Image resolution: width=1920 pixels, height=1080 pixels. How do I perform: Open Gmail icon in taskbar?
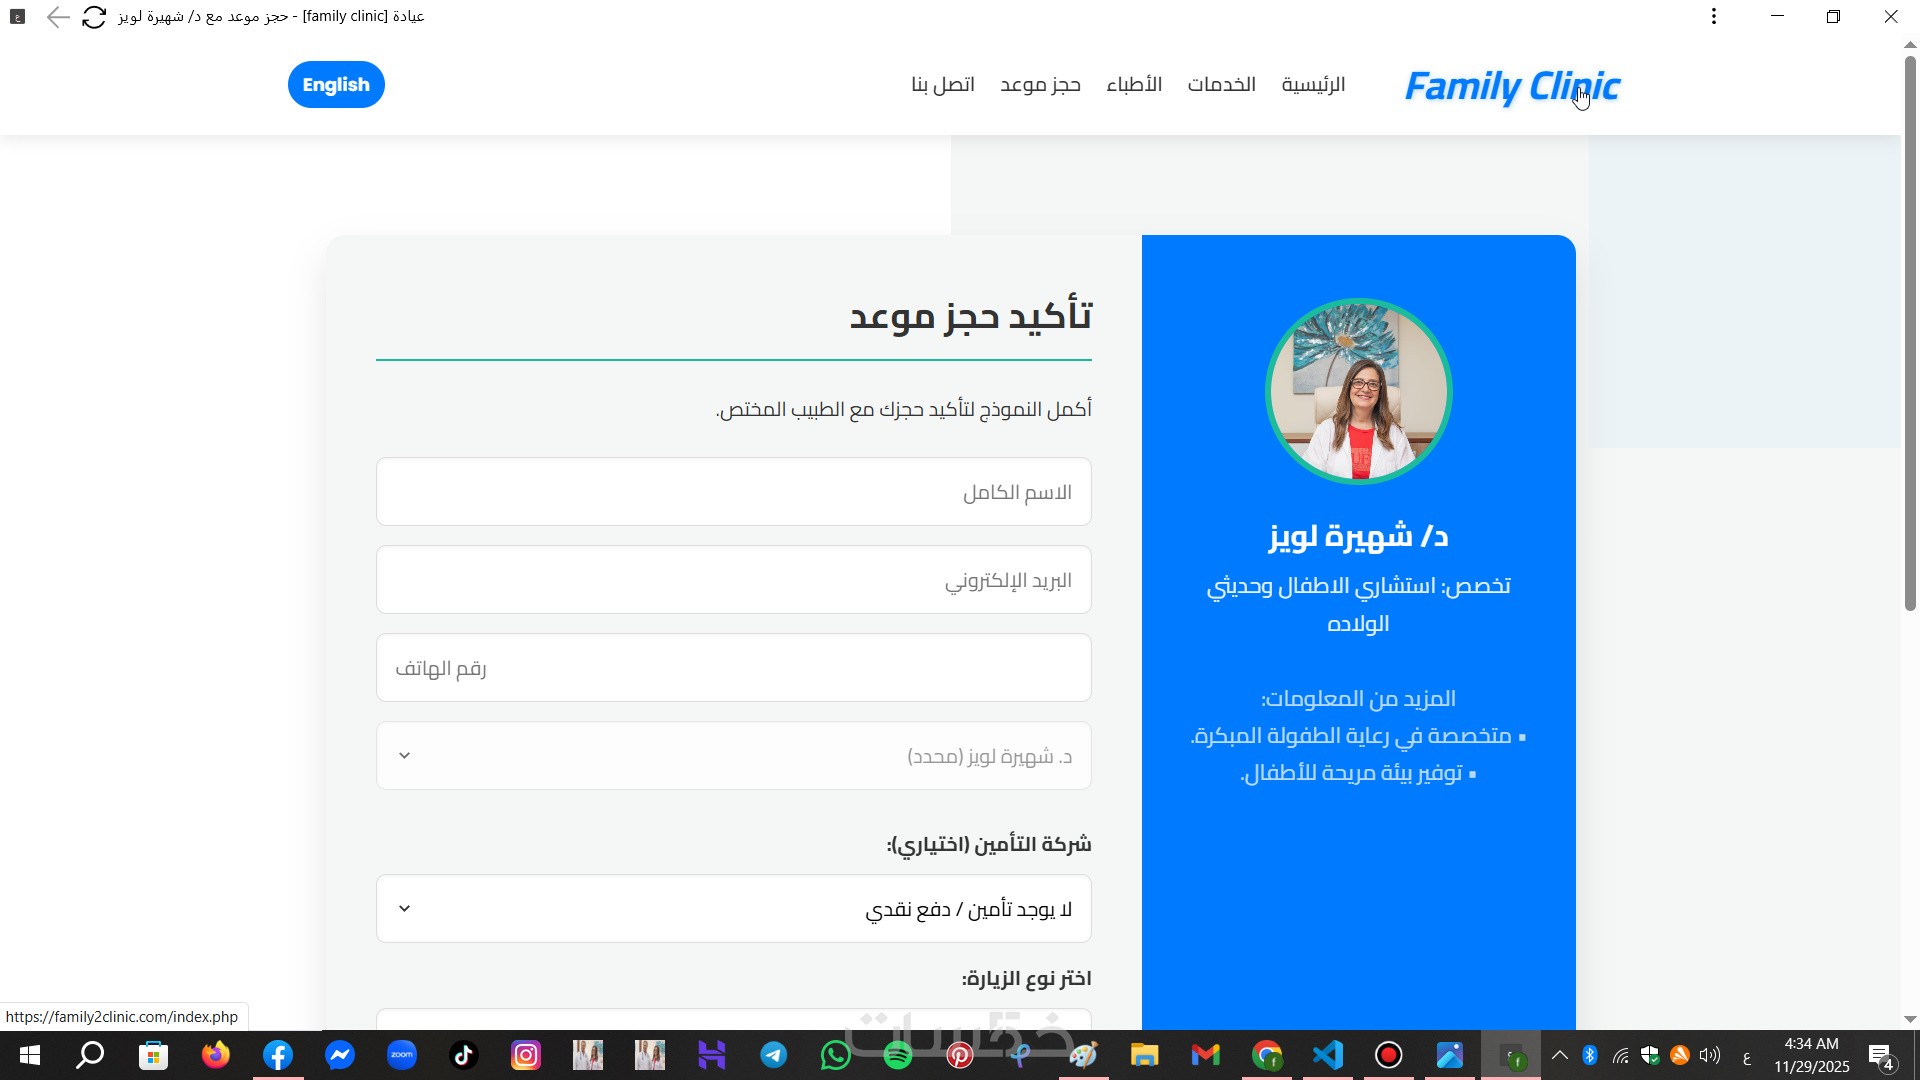pyautogui.click(x=1206, y=1055)
